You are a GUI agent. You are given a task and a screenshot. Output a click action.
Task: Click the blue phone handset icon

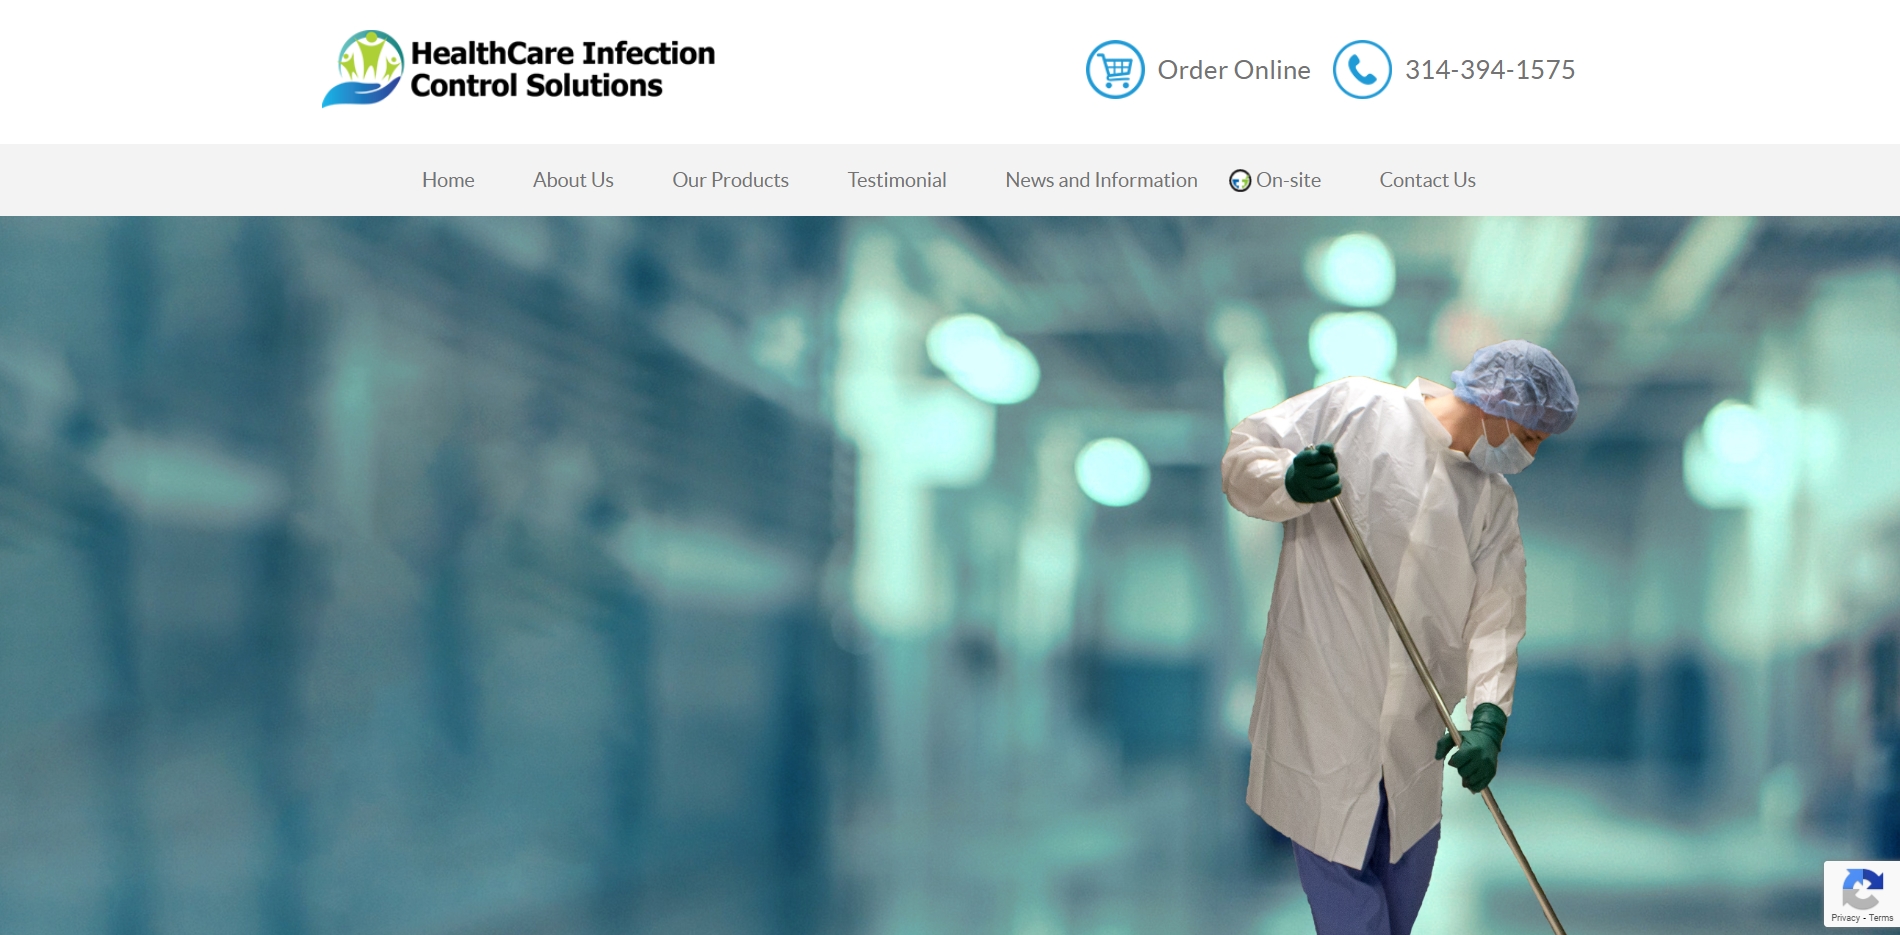(1361, 70)
